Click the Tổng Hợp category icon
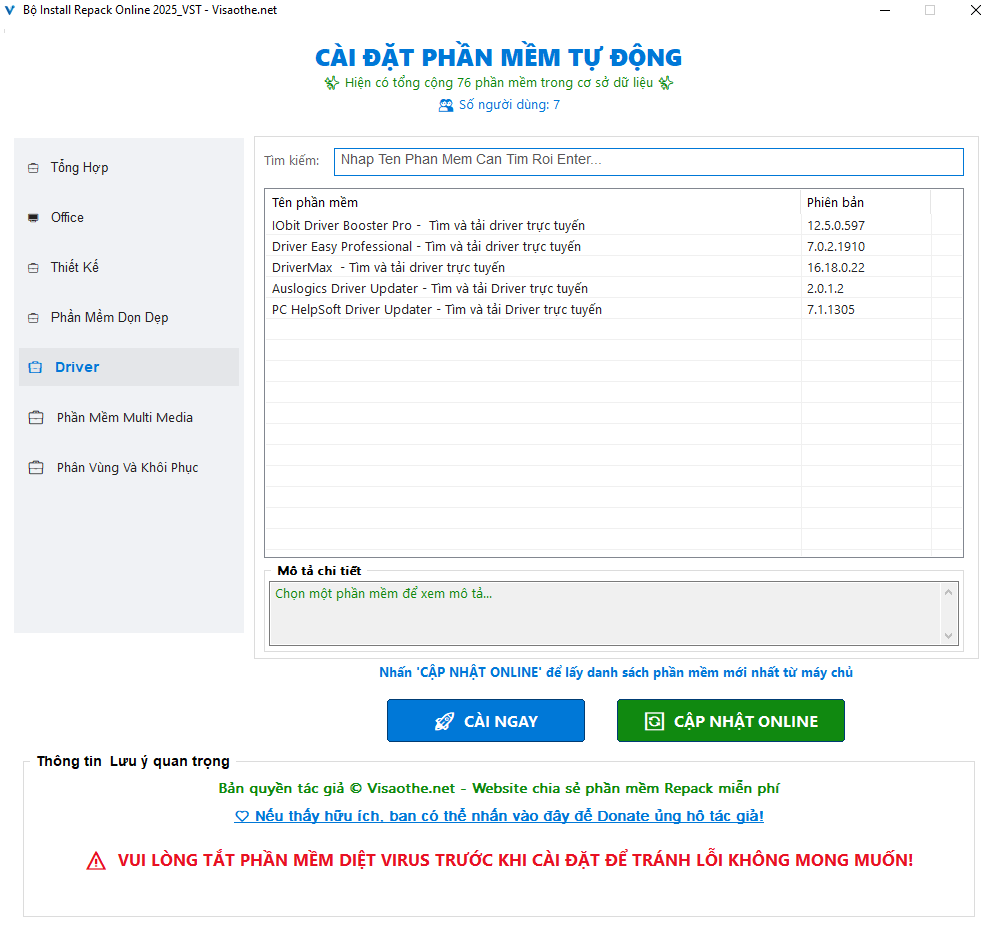 click(33, 168)
